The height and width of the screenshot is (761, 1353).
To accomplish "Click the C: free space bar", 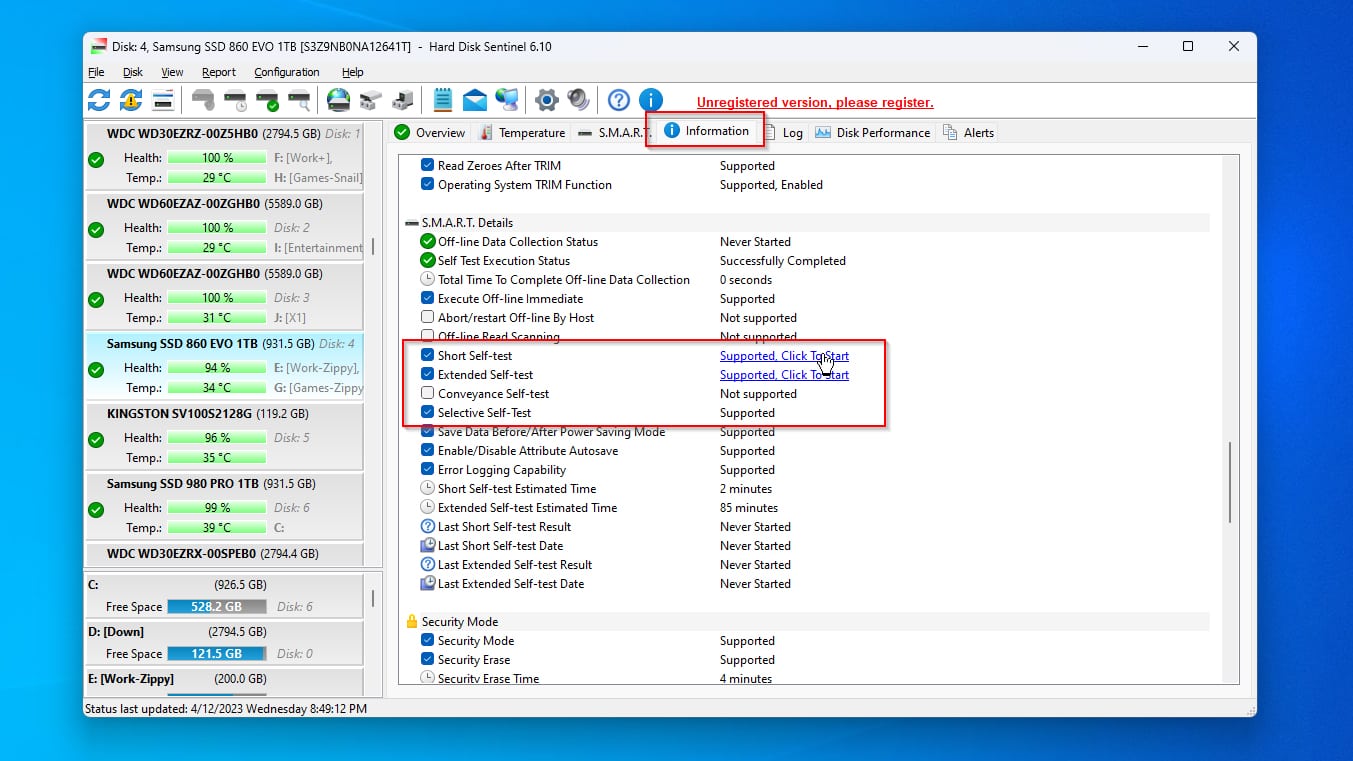I will coord(216,606).
